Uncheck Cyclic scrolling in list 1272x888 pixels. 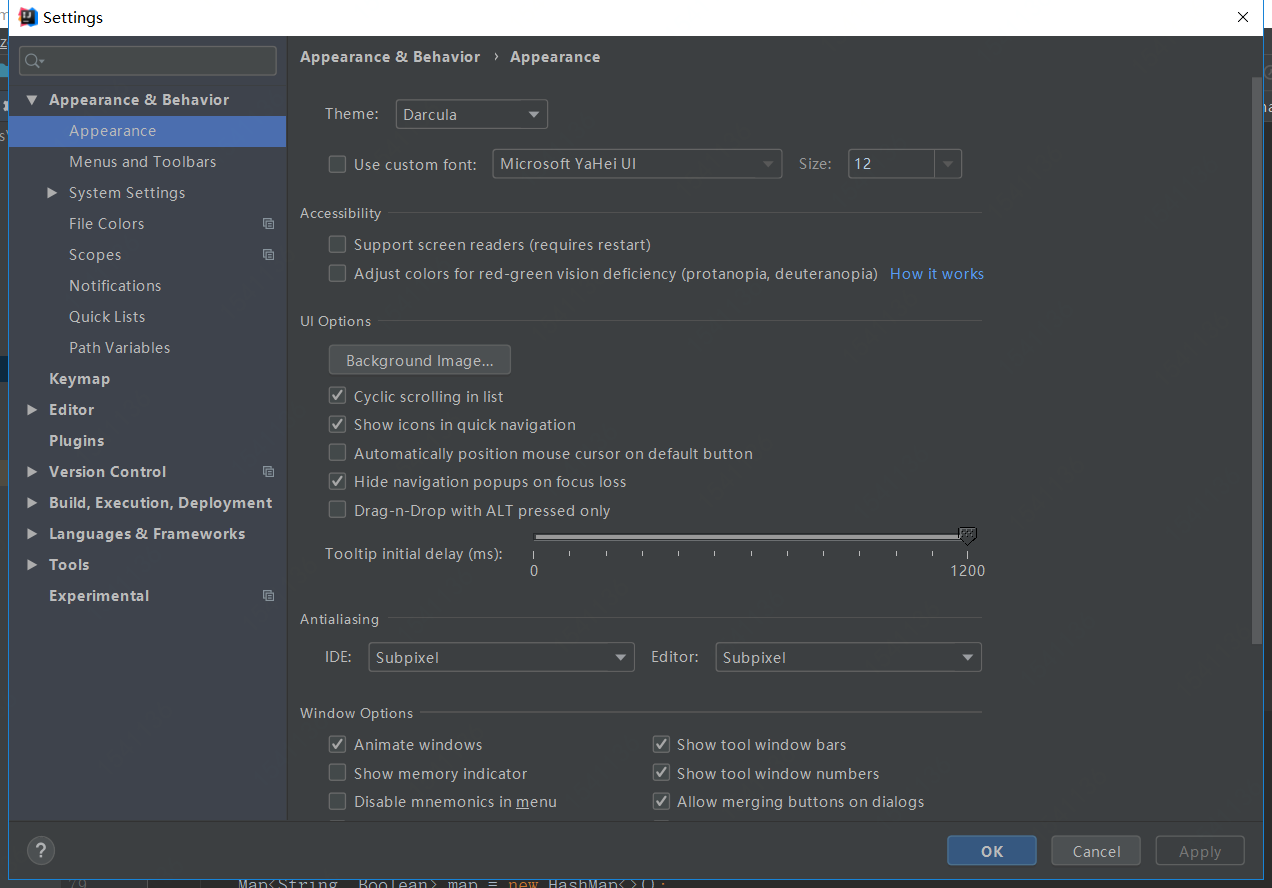click(x=338, y=396)
